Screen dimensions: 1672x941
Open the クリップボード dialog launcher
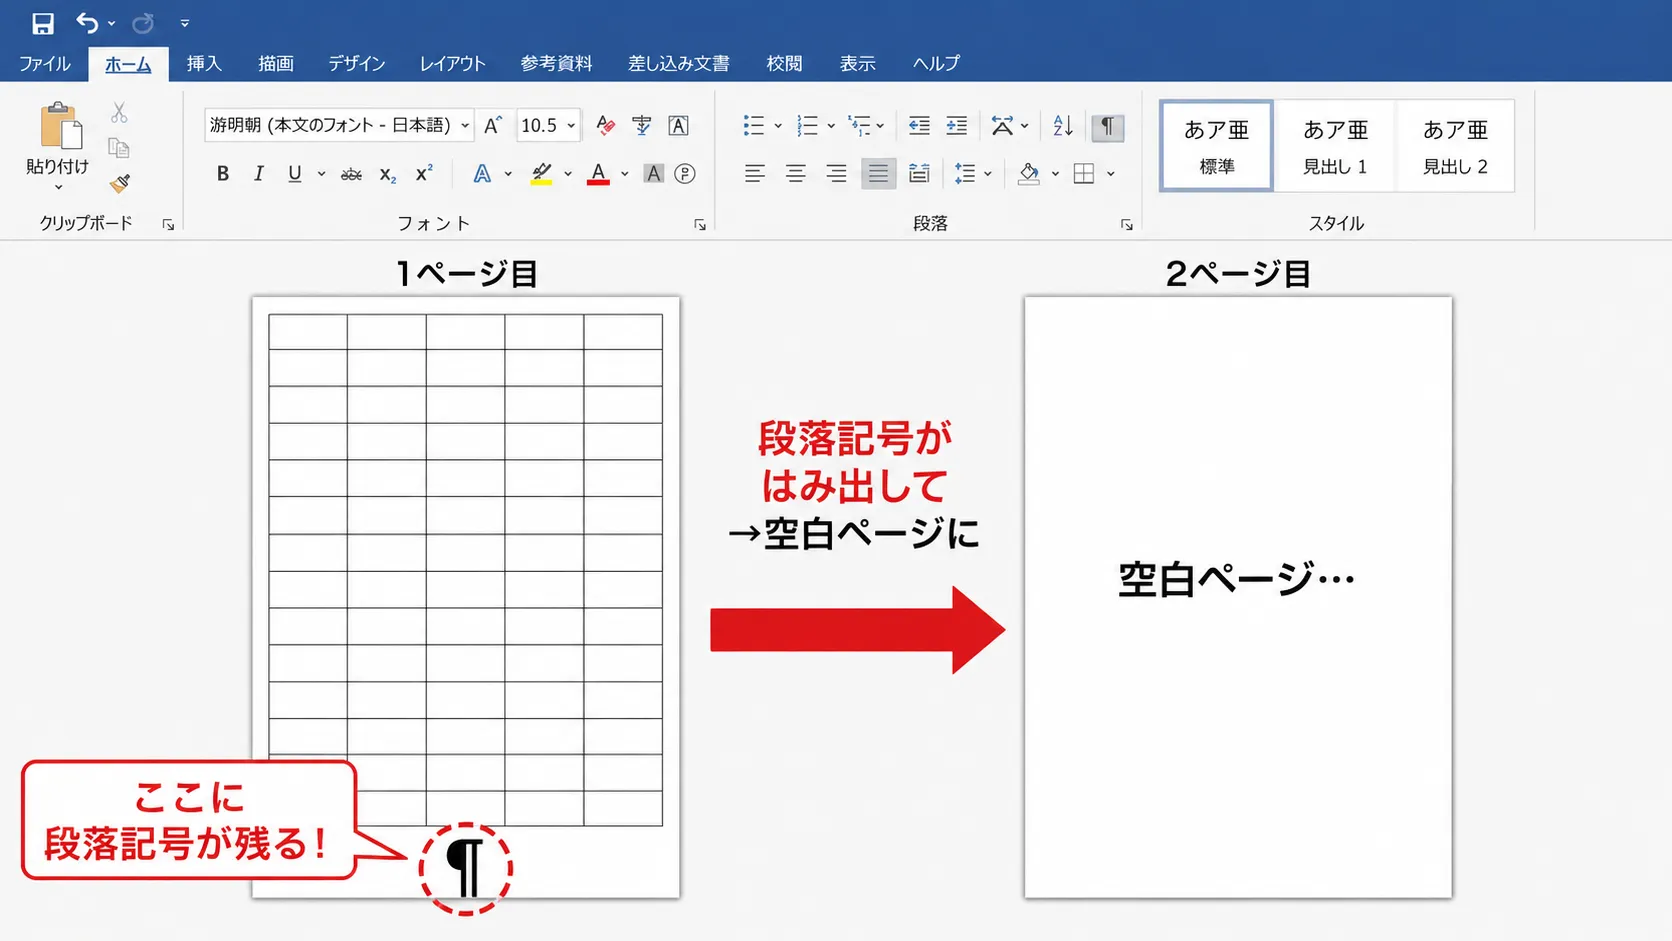point(168,225)
